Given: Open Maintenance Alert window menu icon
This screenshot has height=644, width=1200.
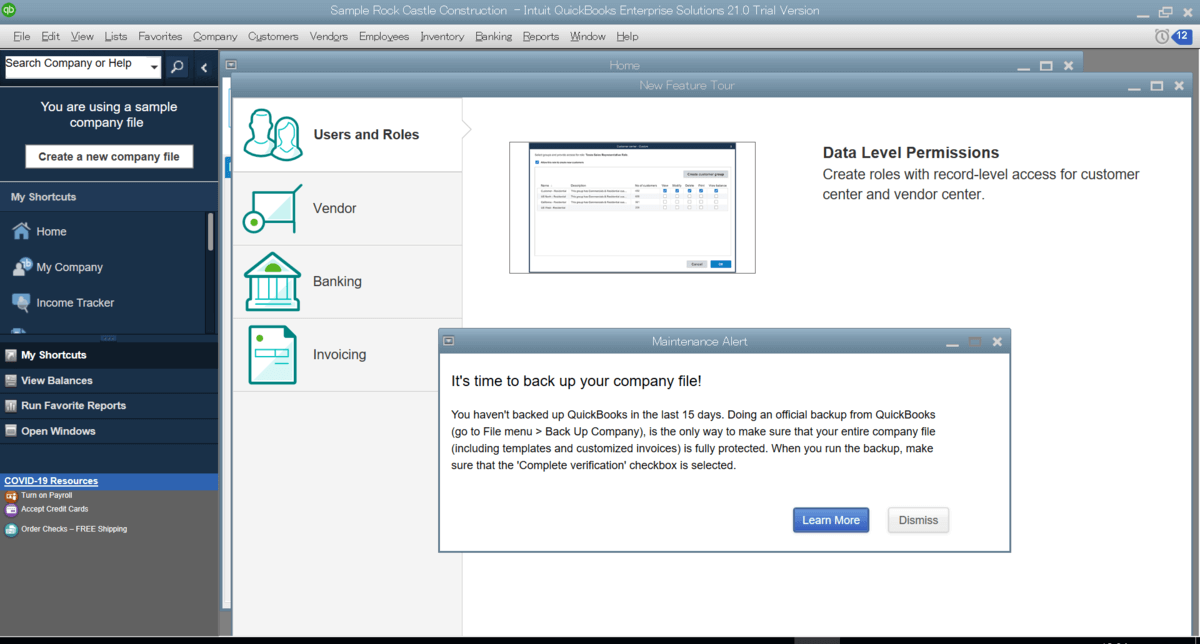Looking at the screenshot, I should 448,341.
